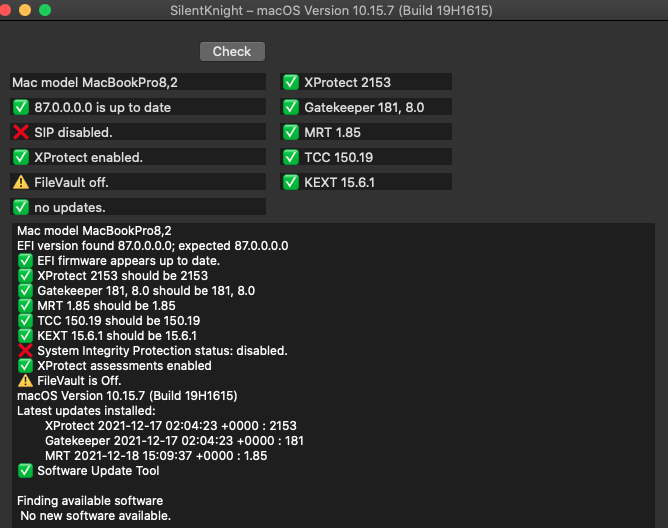Select the FileVault off text field

pyautogui.click(x=138, y=182)
